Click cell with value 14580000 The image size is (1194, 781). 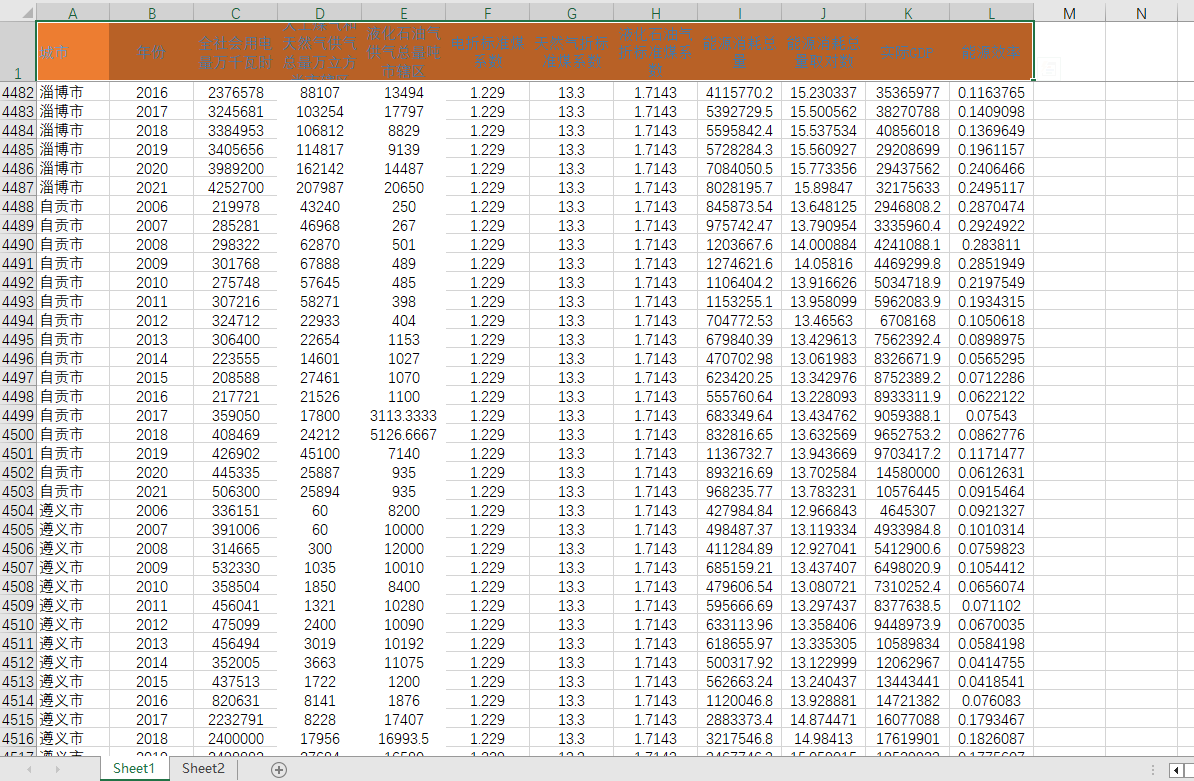(908, 473)
